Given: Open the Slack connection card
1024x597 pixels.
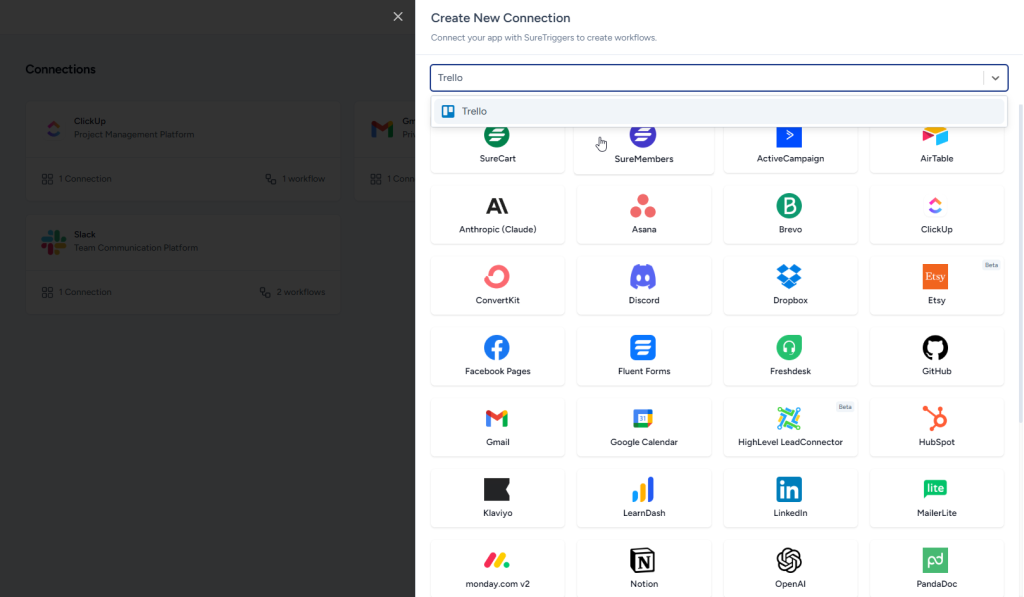Looking at the screenshot, I should pos(182,264).
